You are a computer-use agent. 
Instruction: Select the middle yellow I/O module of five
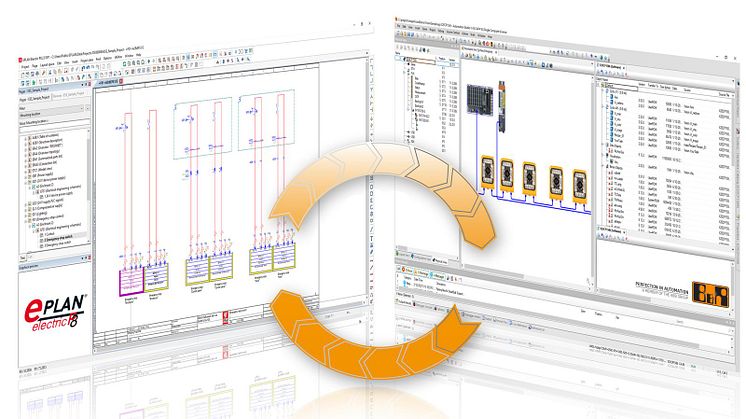click(x=529, y=178)
